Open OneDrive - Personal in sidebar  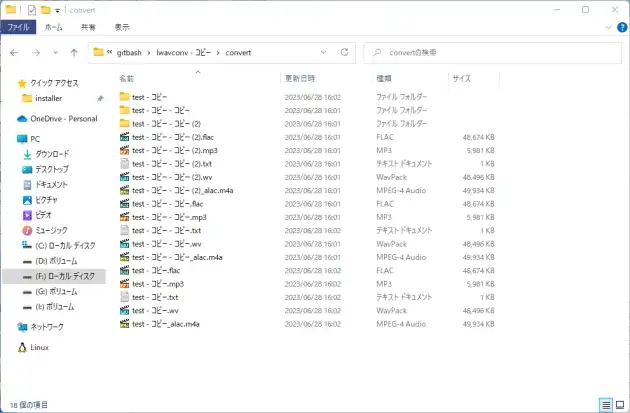pos(62,118)
